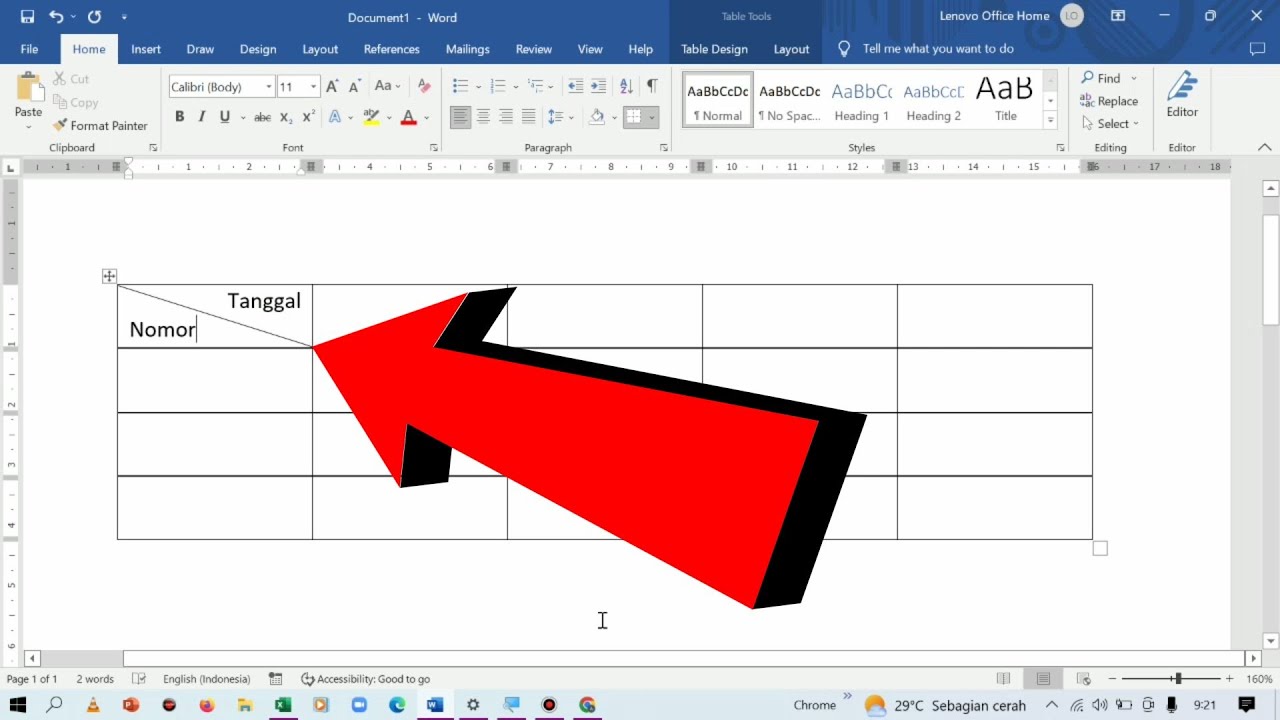Shrink font size with the smaller A icon
This screenshot has width=1280, height=720.
click(x=354, y=87)
